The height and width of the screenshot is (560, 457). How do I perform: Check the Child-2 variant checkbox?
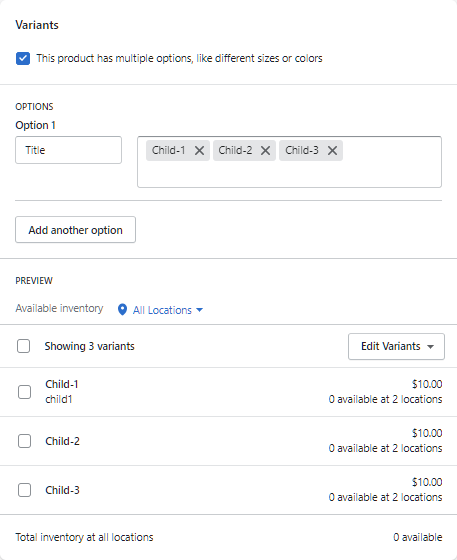pos(24,441)
